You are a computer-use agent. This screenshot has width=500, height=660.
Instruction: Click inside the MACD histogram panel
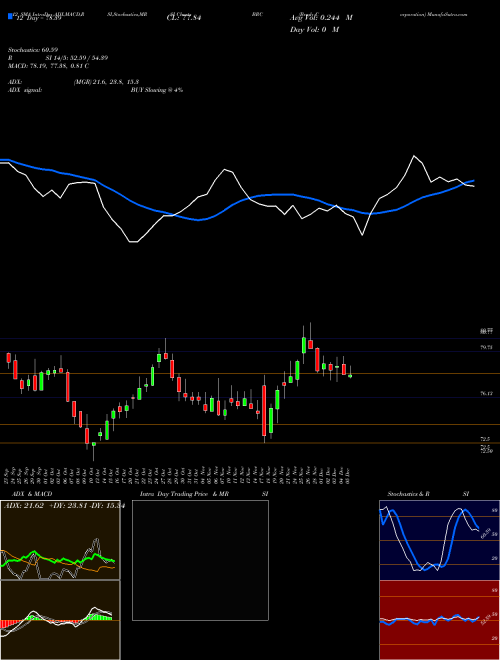[60, 620]
